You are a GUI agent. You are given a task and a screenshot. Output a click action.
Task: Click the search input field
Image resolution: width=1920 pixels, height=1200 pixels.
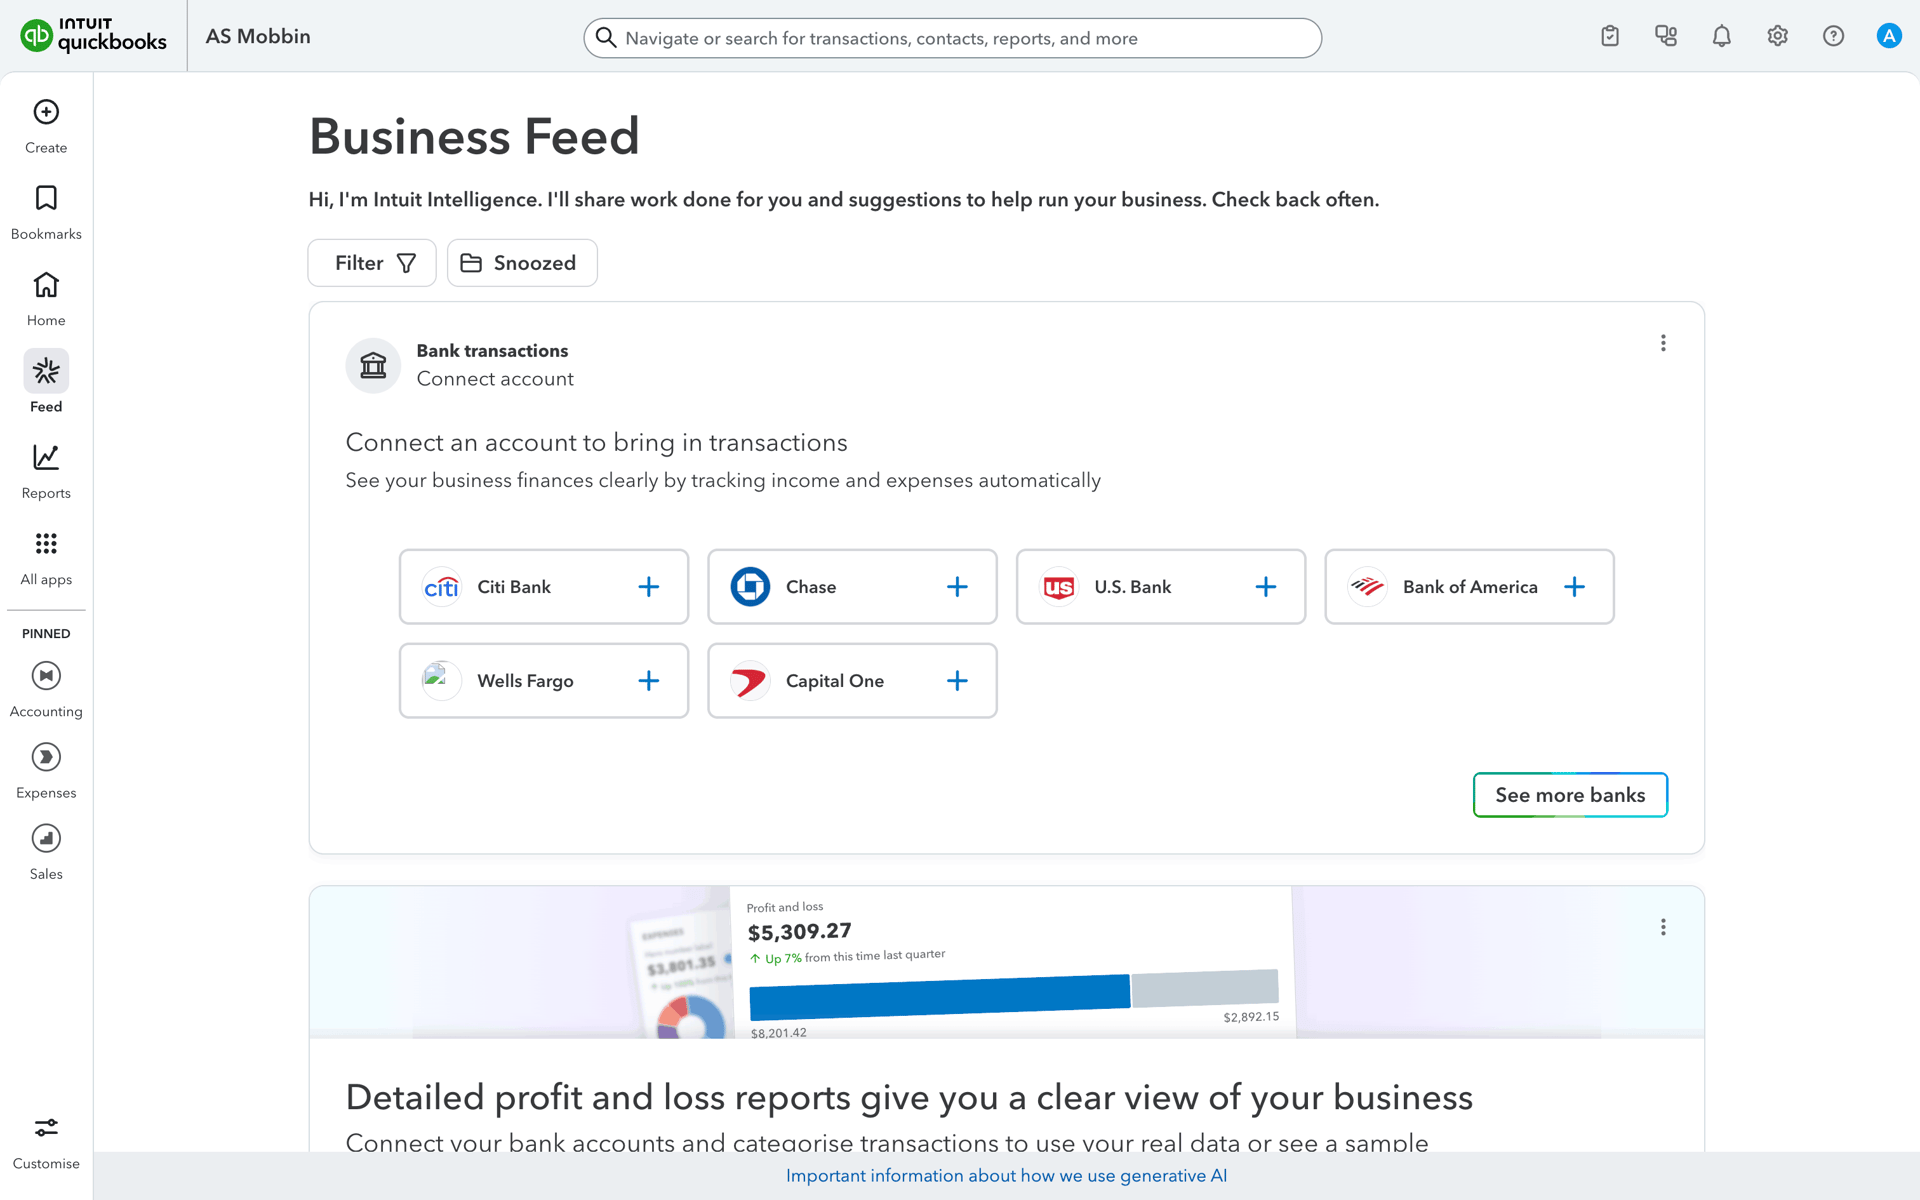[953, 38]
